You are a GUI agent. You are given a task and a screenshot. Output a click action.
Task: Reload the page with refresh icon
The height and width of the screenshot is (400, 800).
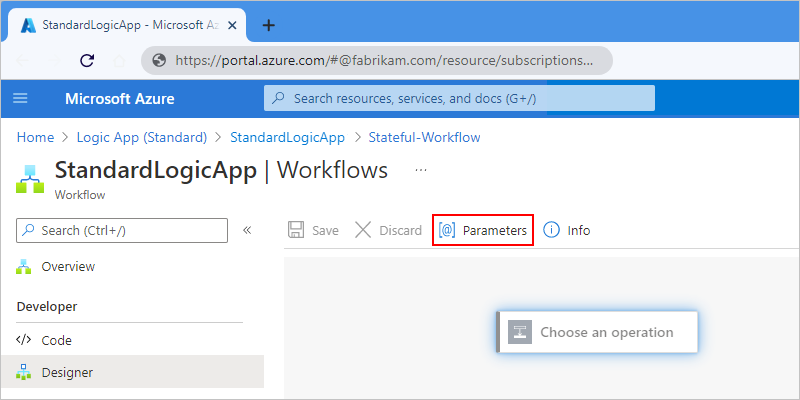[x=87, y=61]
